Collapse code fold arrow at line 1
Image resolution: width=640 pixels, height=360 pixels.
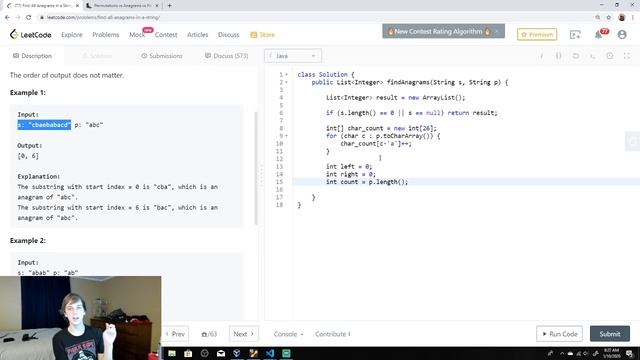[x=287, y=75]
